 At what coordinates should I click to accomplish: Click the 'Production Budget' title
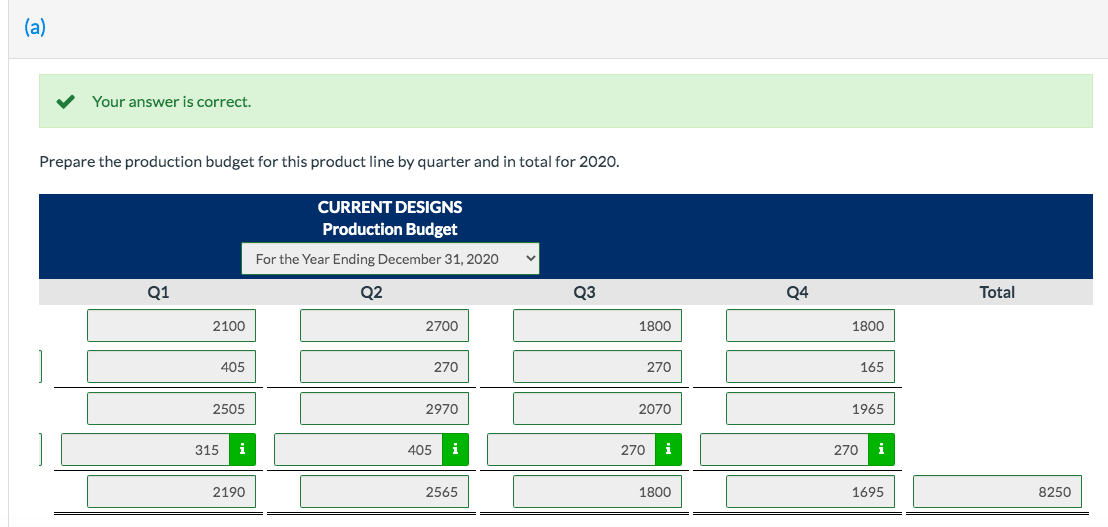pyautogui.click(x=390, y=230)
